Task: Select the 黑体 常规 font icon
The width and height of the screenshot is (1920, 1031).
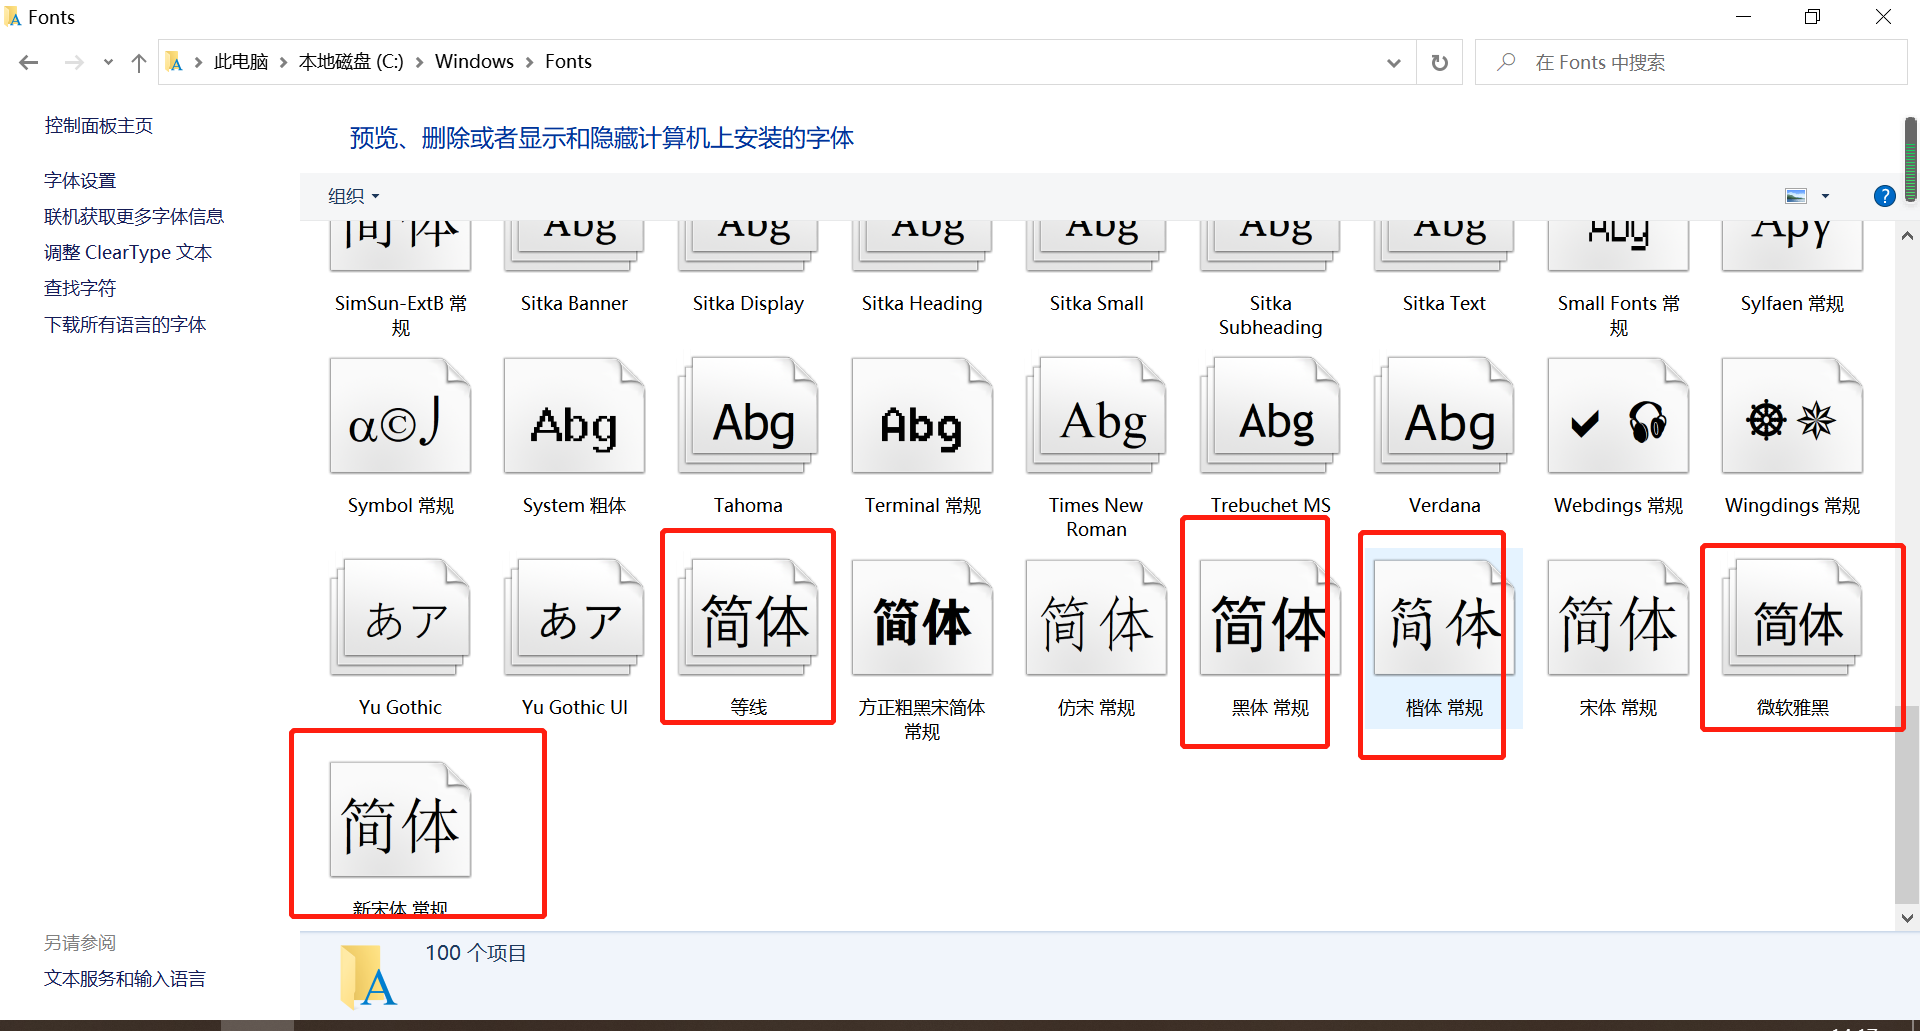Action: pos(1270,618)
